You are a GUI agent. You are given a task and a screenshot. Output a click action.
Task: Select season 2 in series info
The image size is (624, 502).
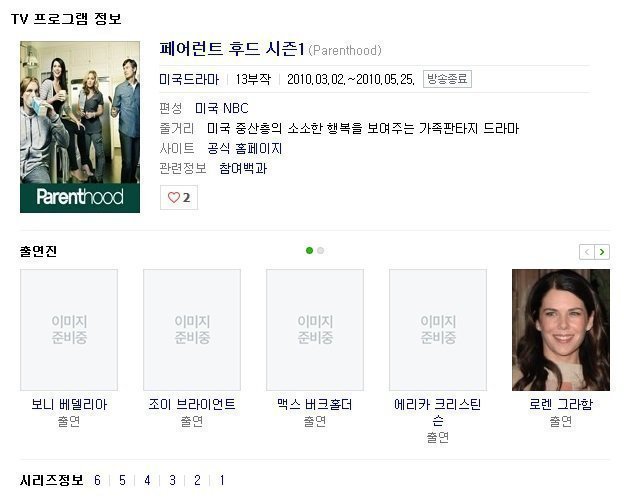pos(197,480)
